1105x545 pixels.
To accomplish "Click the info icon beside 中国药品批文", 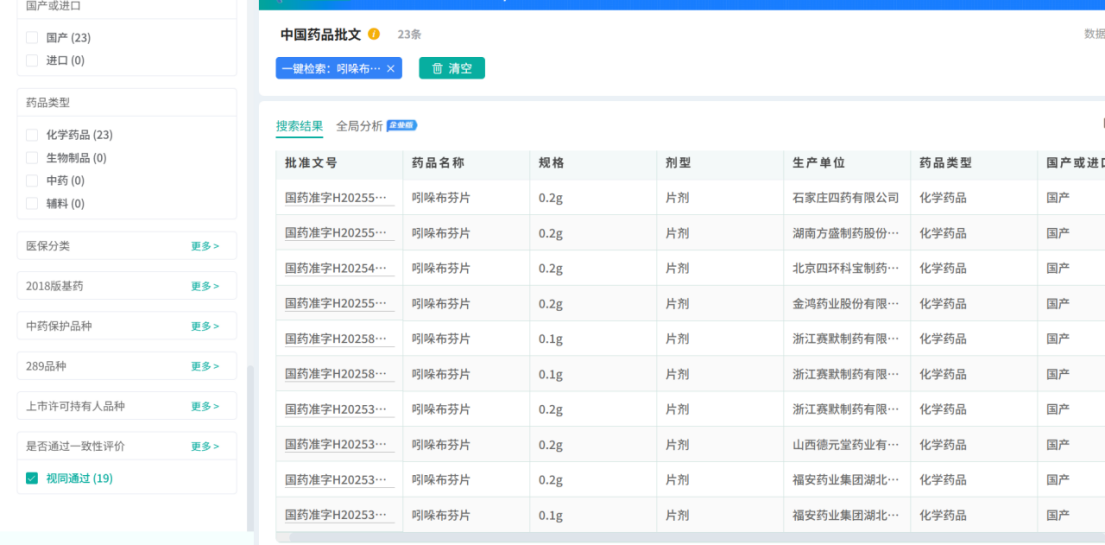I will point(374,34).
